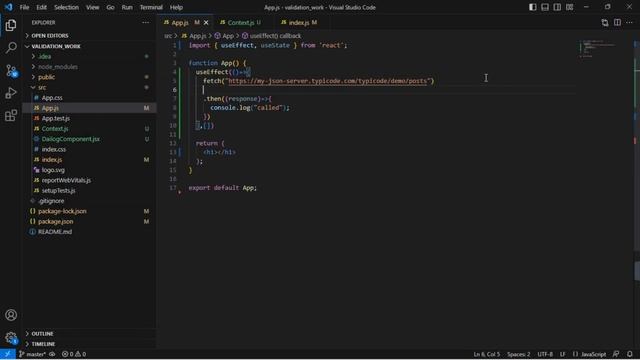Open notifications bell in status bar
Screen dimensions: 640x360
[x=630, y=354]
